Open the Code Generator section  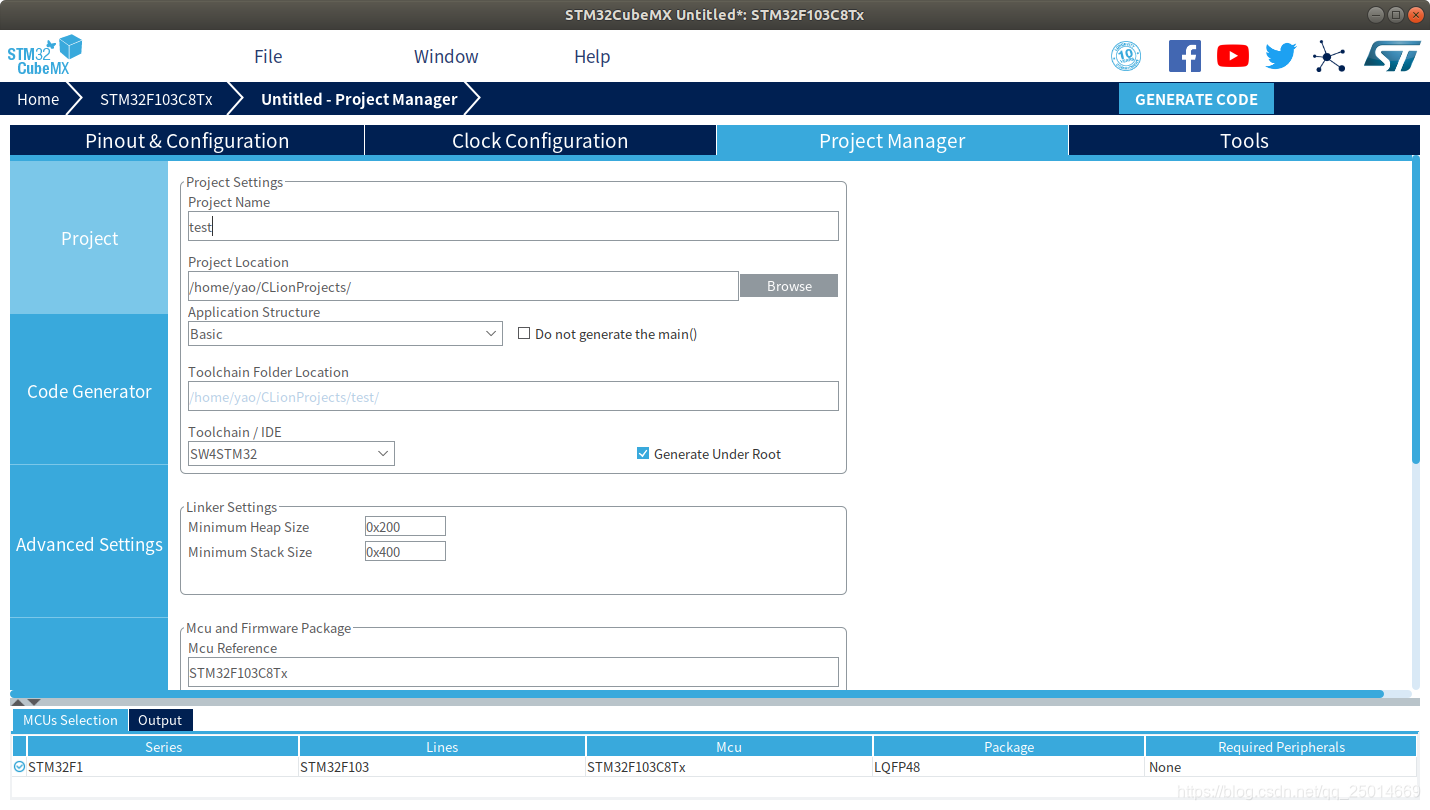tap(89, 391)
